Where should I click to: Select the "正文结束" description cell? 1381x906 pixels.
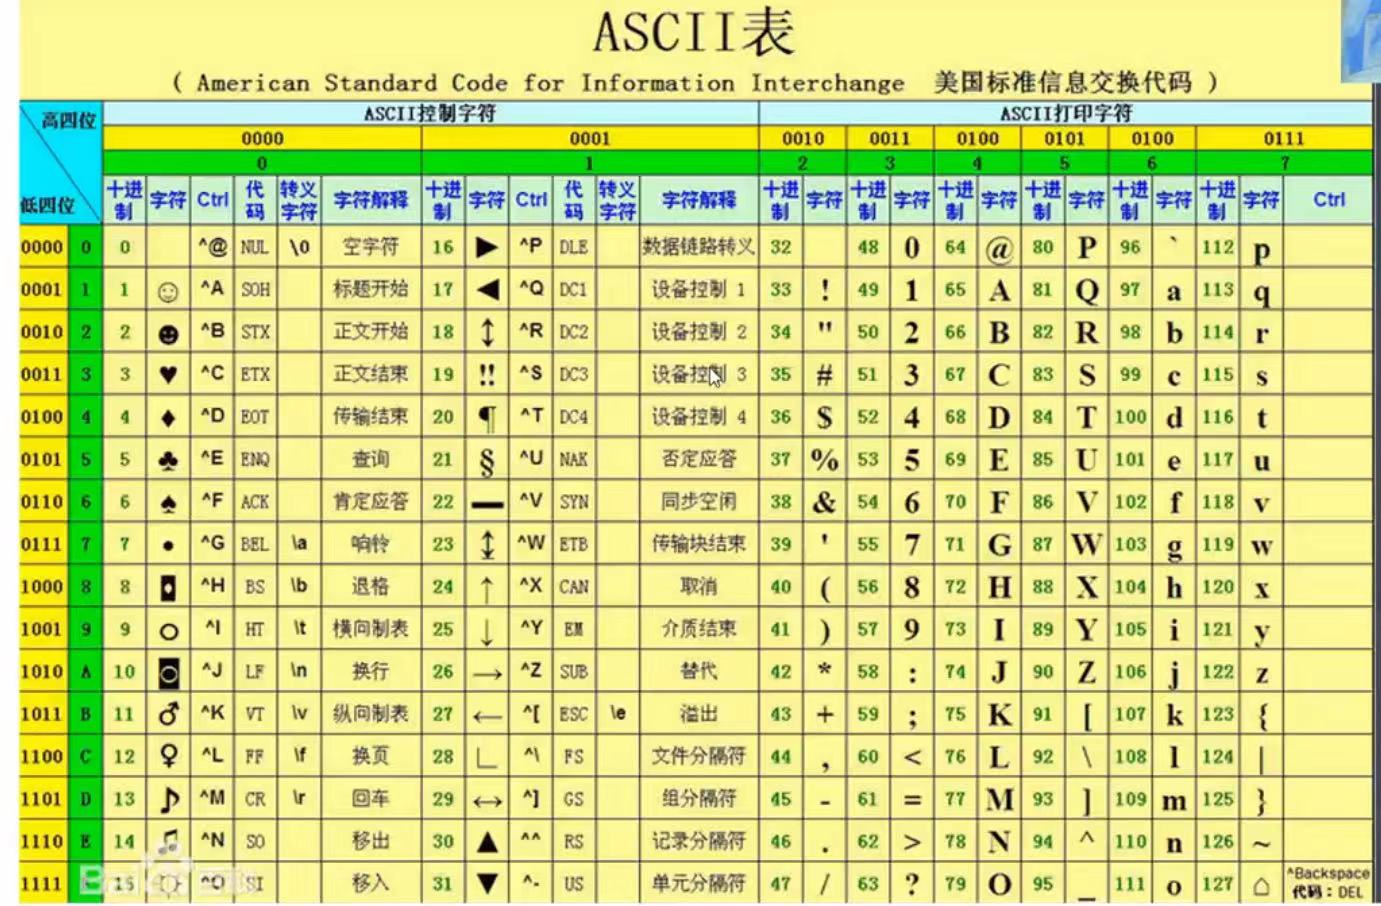[370, 374]
